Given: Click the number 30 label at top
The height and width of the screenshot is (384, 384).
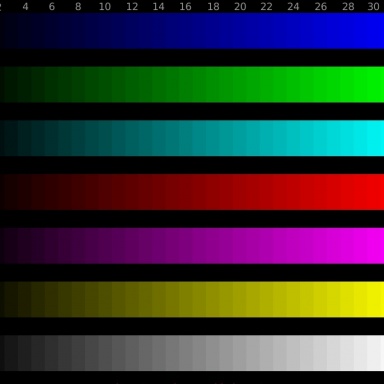Looking at the screenshot, I should [373, 6].
